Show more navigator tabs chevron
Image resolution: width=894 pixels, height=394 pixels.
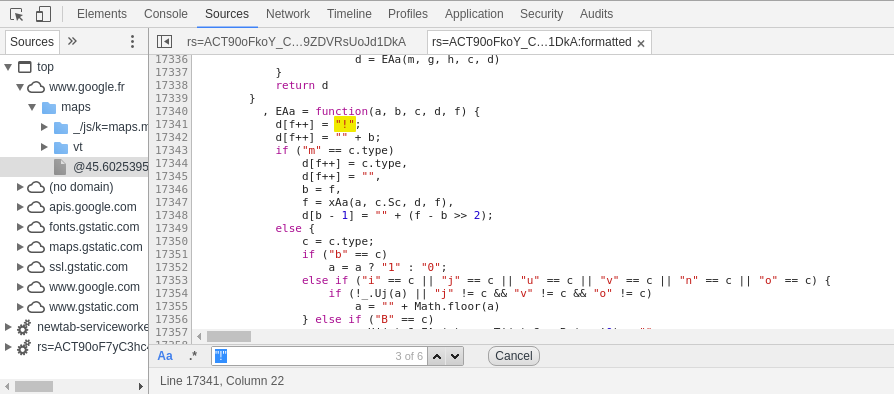72,41
